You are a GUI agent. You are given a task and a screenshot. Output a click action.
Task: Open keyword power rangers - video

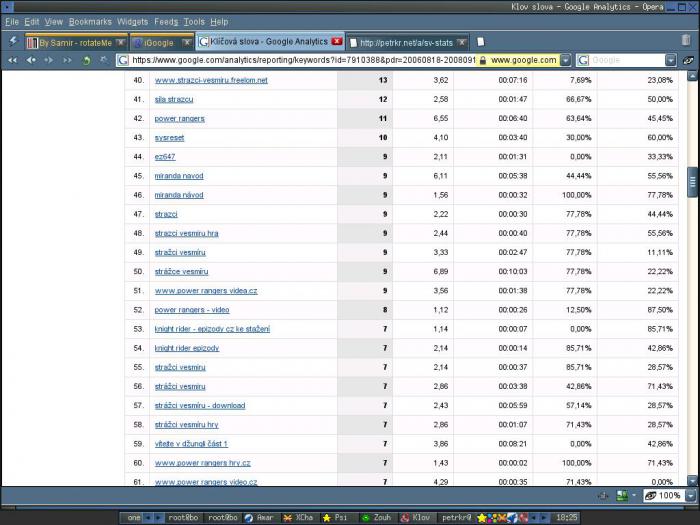coord(192,310)
